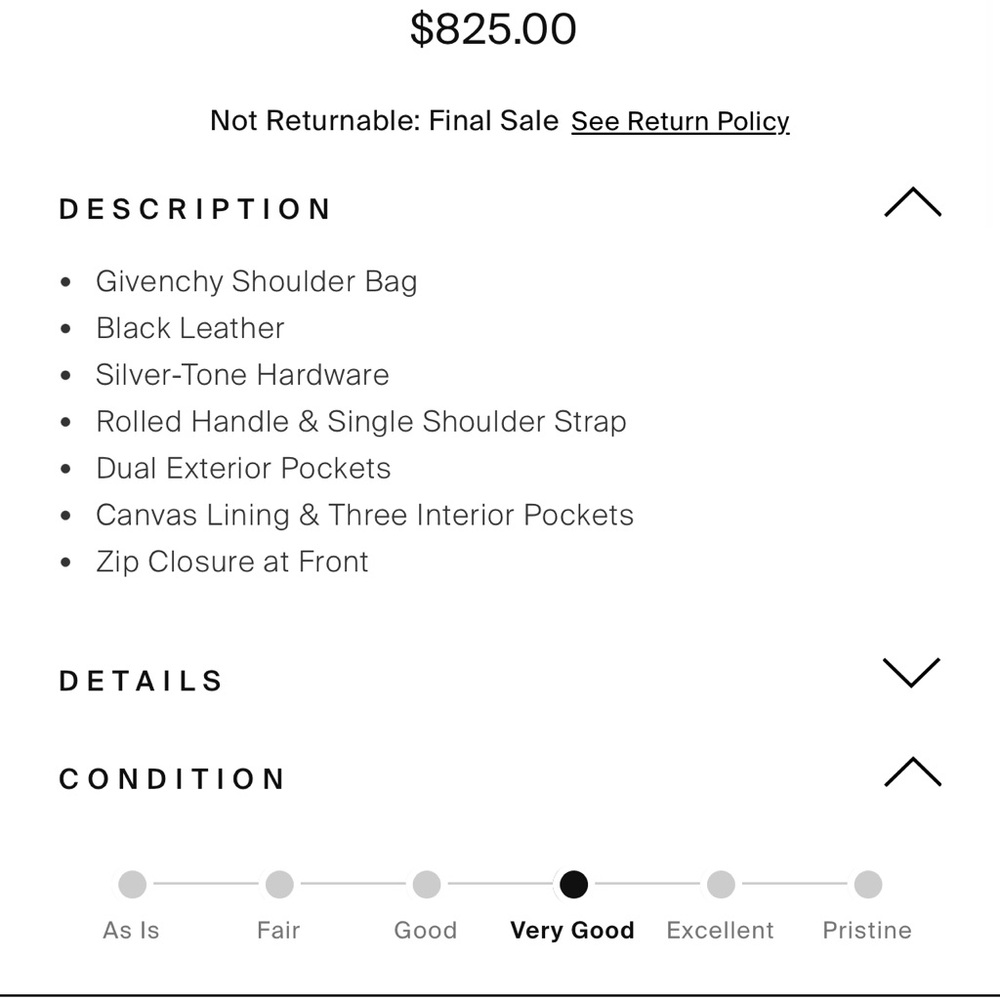Click the Details section heading
Viewport: 1000px width, 1000px height.
tap(142, 681)
